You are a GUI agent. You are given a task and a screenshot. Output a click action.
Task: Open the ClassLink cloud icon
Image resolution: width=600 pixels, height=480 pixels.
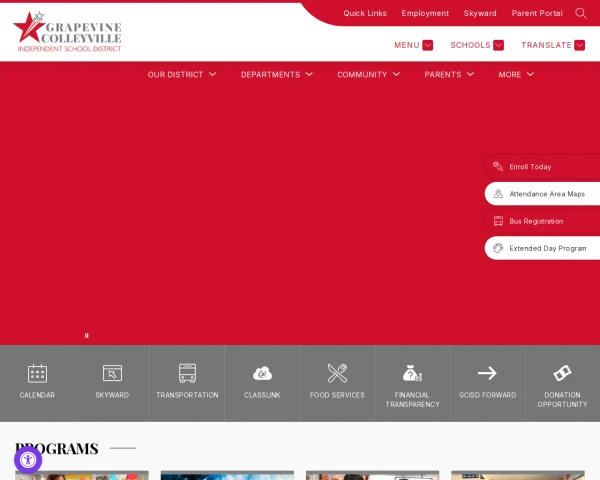tap(262, 373)
